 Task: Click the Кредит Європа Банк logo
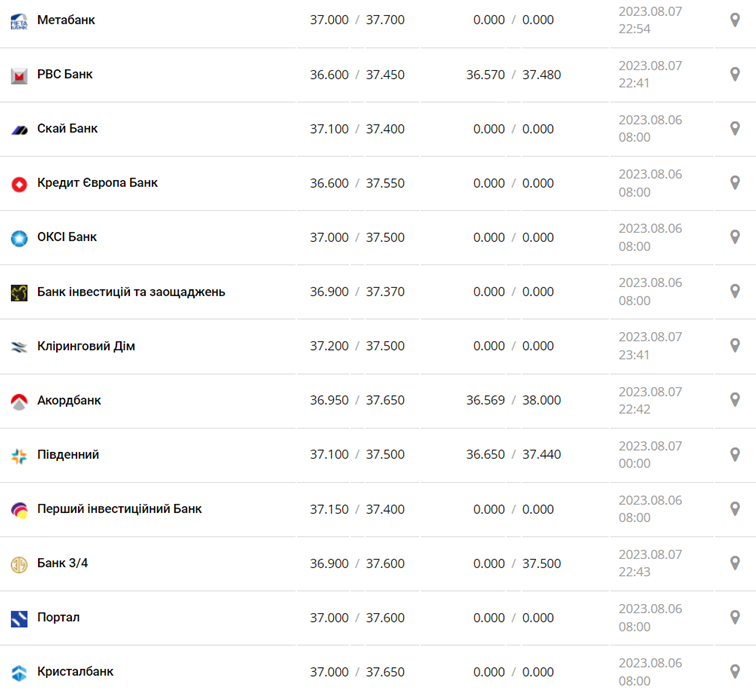19,184
